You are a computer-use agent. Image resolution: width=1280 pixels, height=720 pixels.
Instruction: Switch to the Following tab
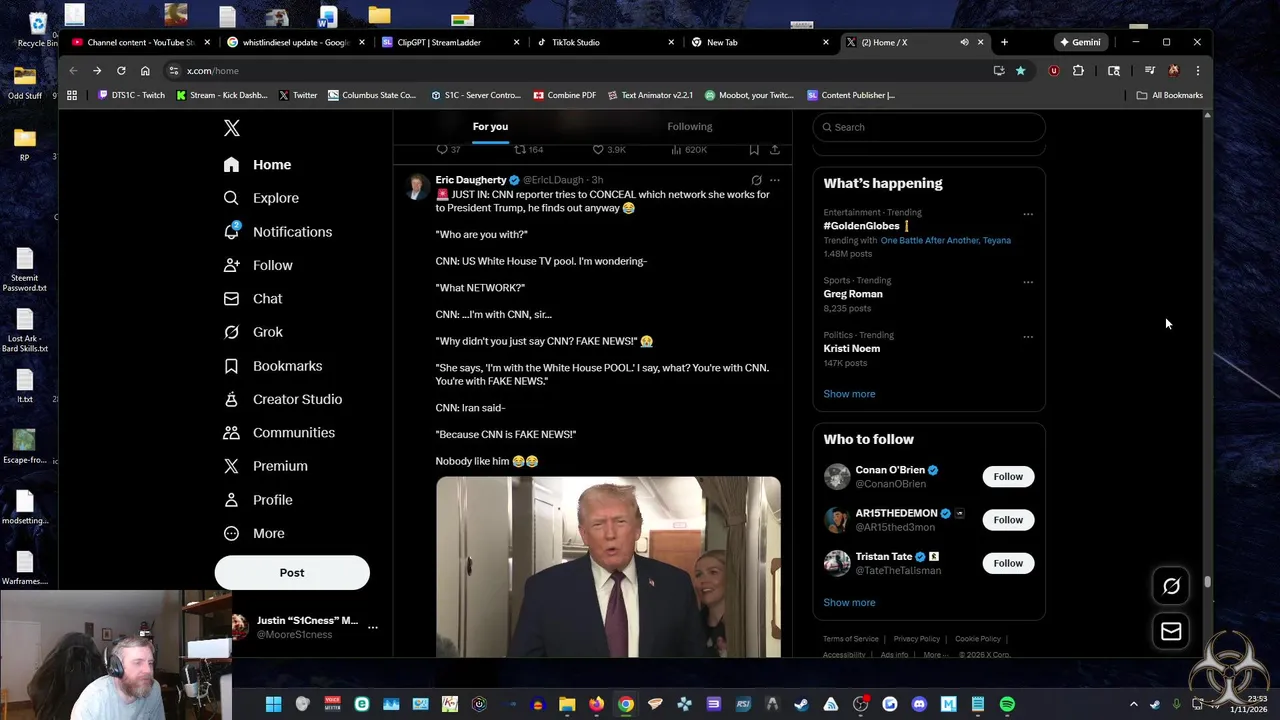point(690,126)
